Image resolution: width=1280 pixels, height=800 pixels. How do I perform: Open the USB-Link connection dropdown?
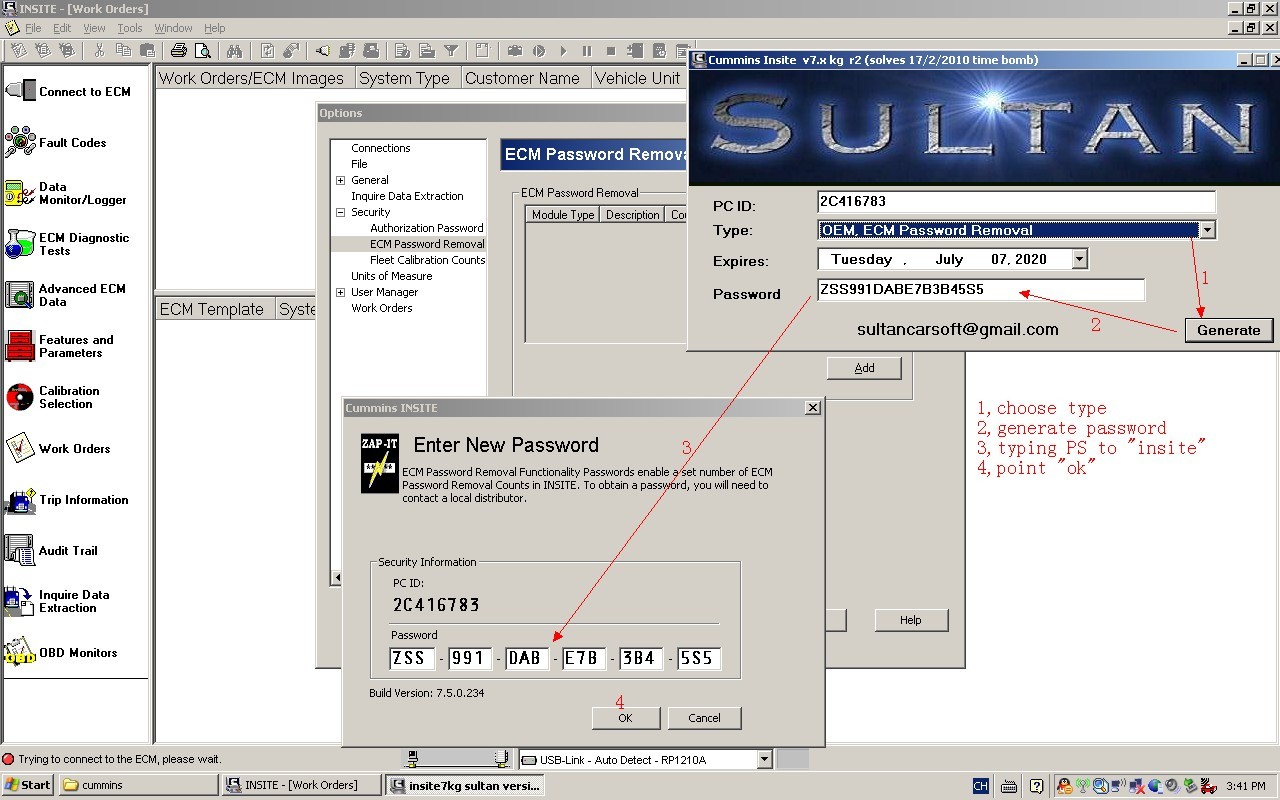click(x=764, y=759)
